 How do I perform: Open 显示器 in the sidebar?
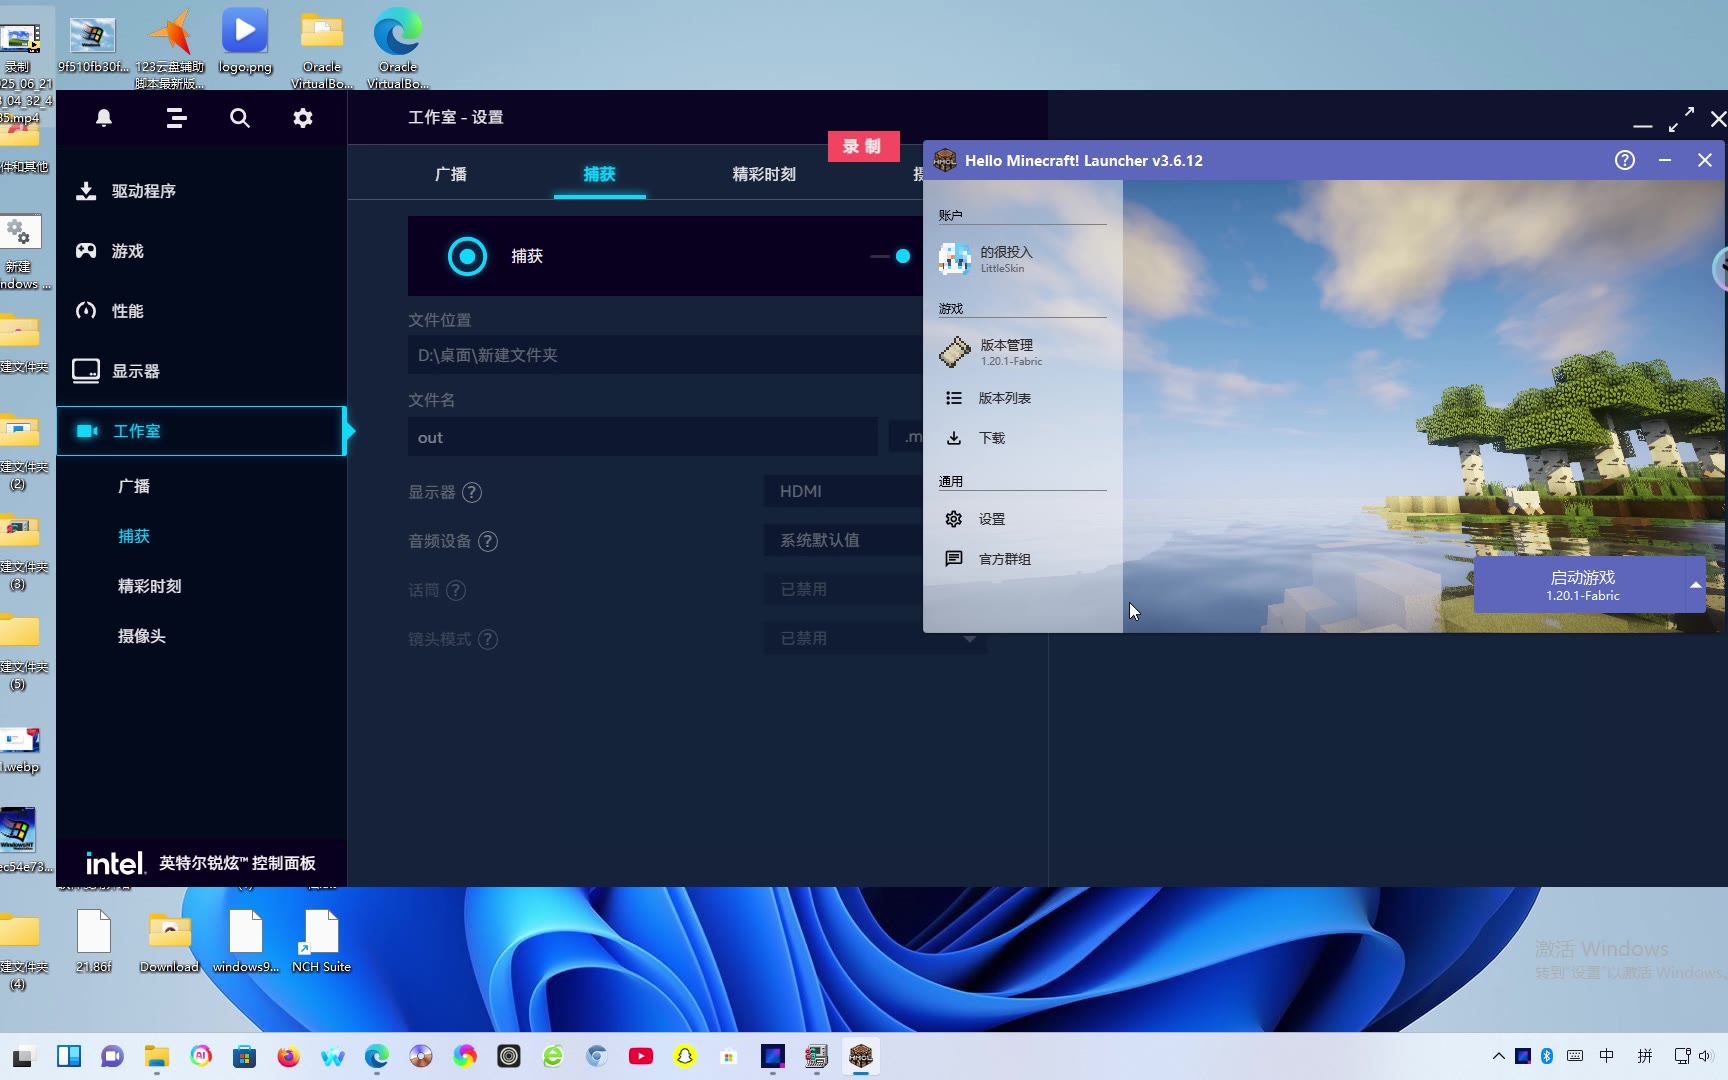(201, 371)
